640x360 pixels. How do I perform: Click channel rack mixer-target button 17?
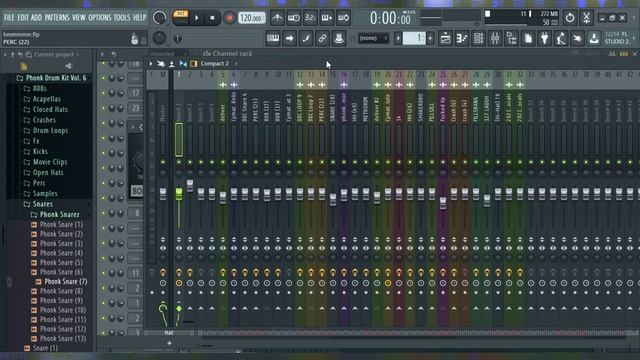point(136,93)
